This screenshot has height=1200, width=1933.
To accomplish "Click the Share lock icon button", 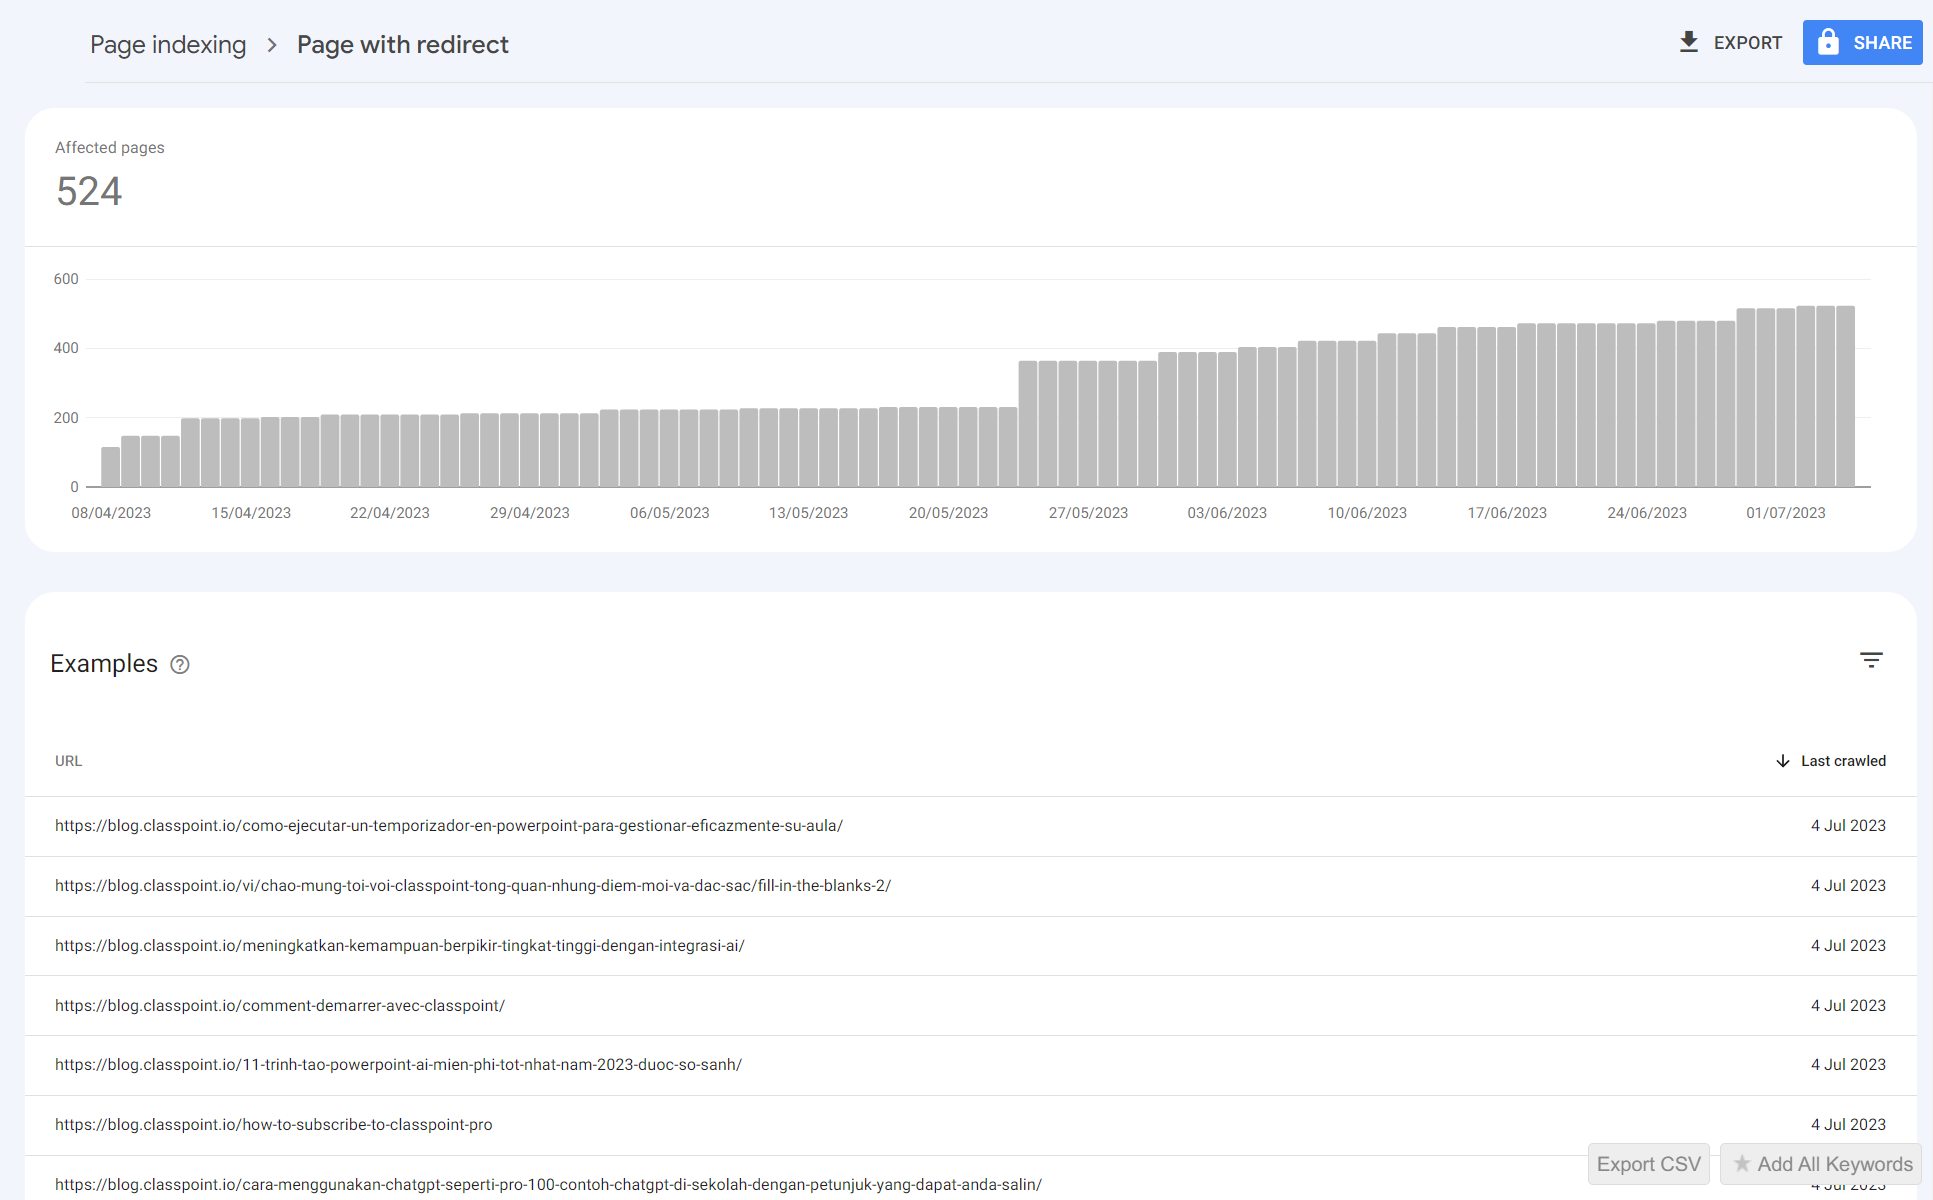I will coord(1828,42).
